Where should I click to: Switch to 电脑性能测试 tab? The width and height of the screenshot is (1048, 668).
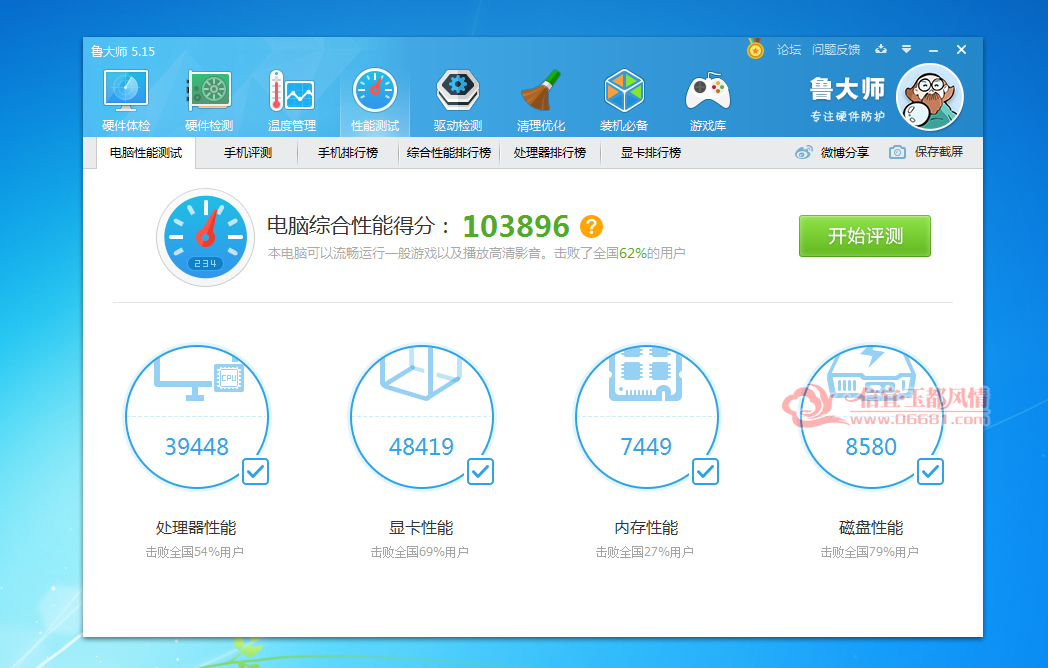click(x=146, y=153)
